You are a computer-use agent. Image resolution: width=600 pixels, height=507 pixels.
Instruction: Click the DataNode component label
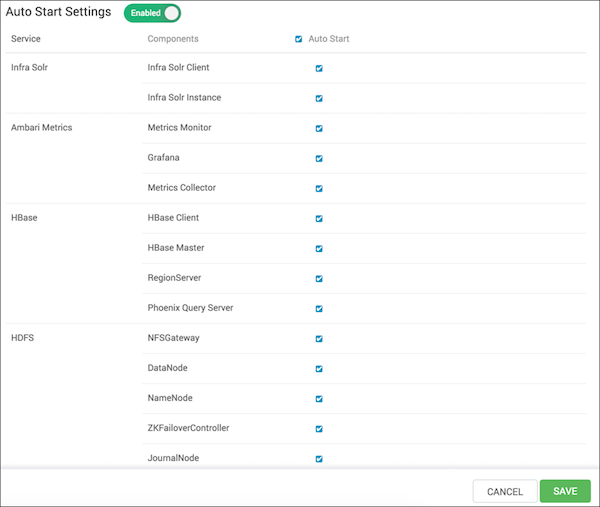[167, 368]
